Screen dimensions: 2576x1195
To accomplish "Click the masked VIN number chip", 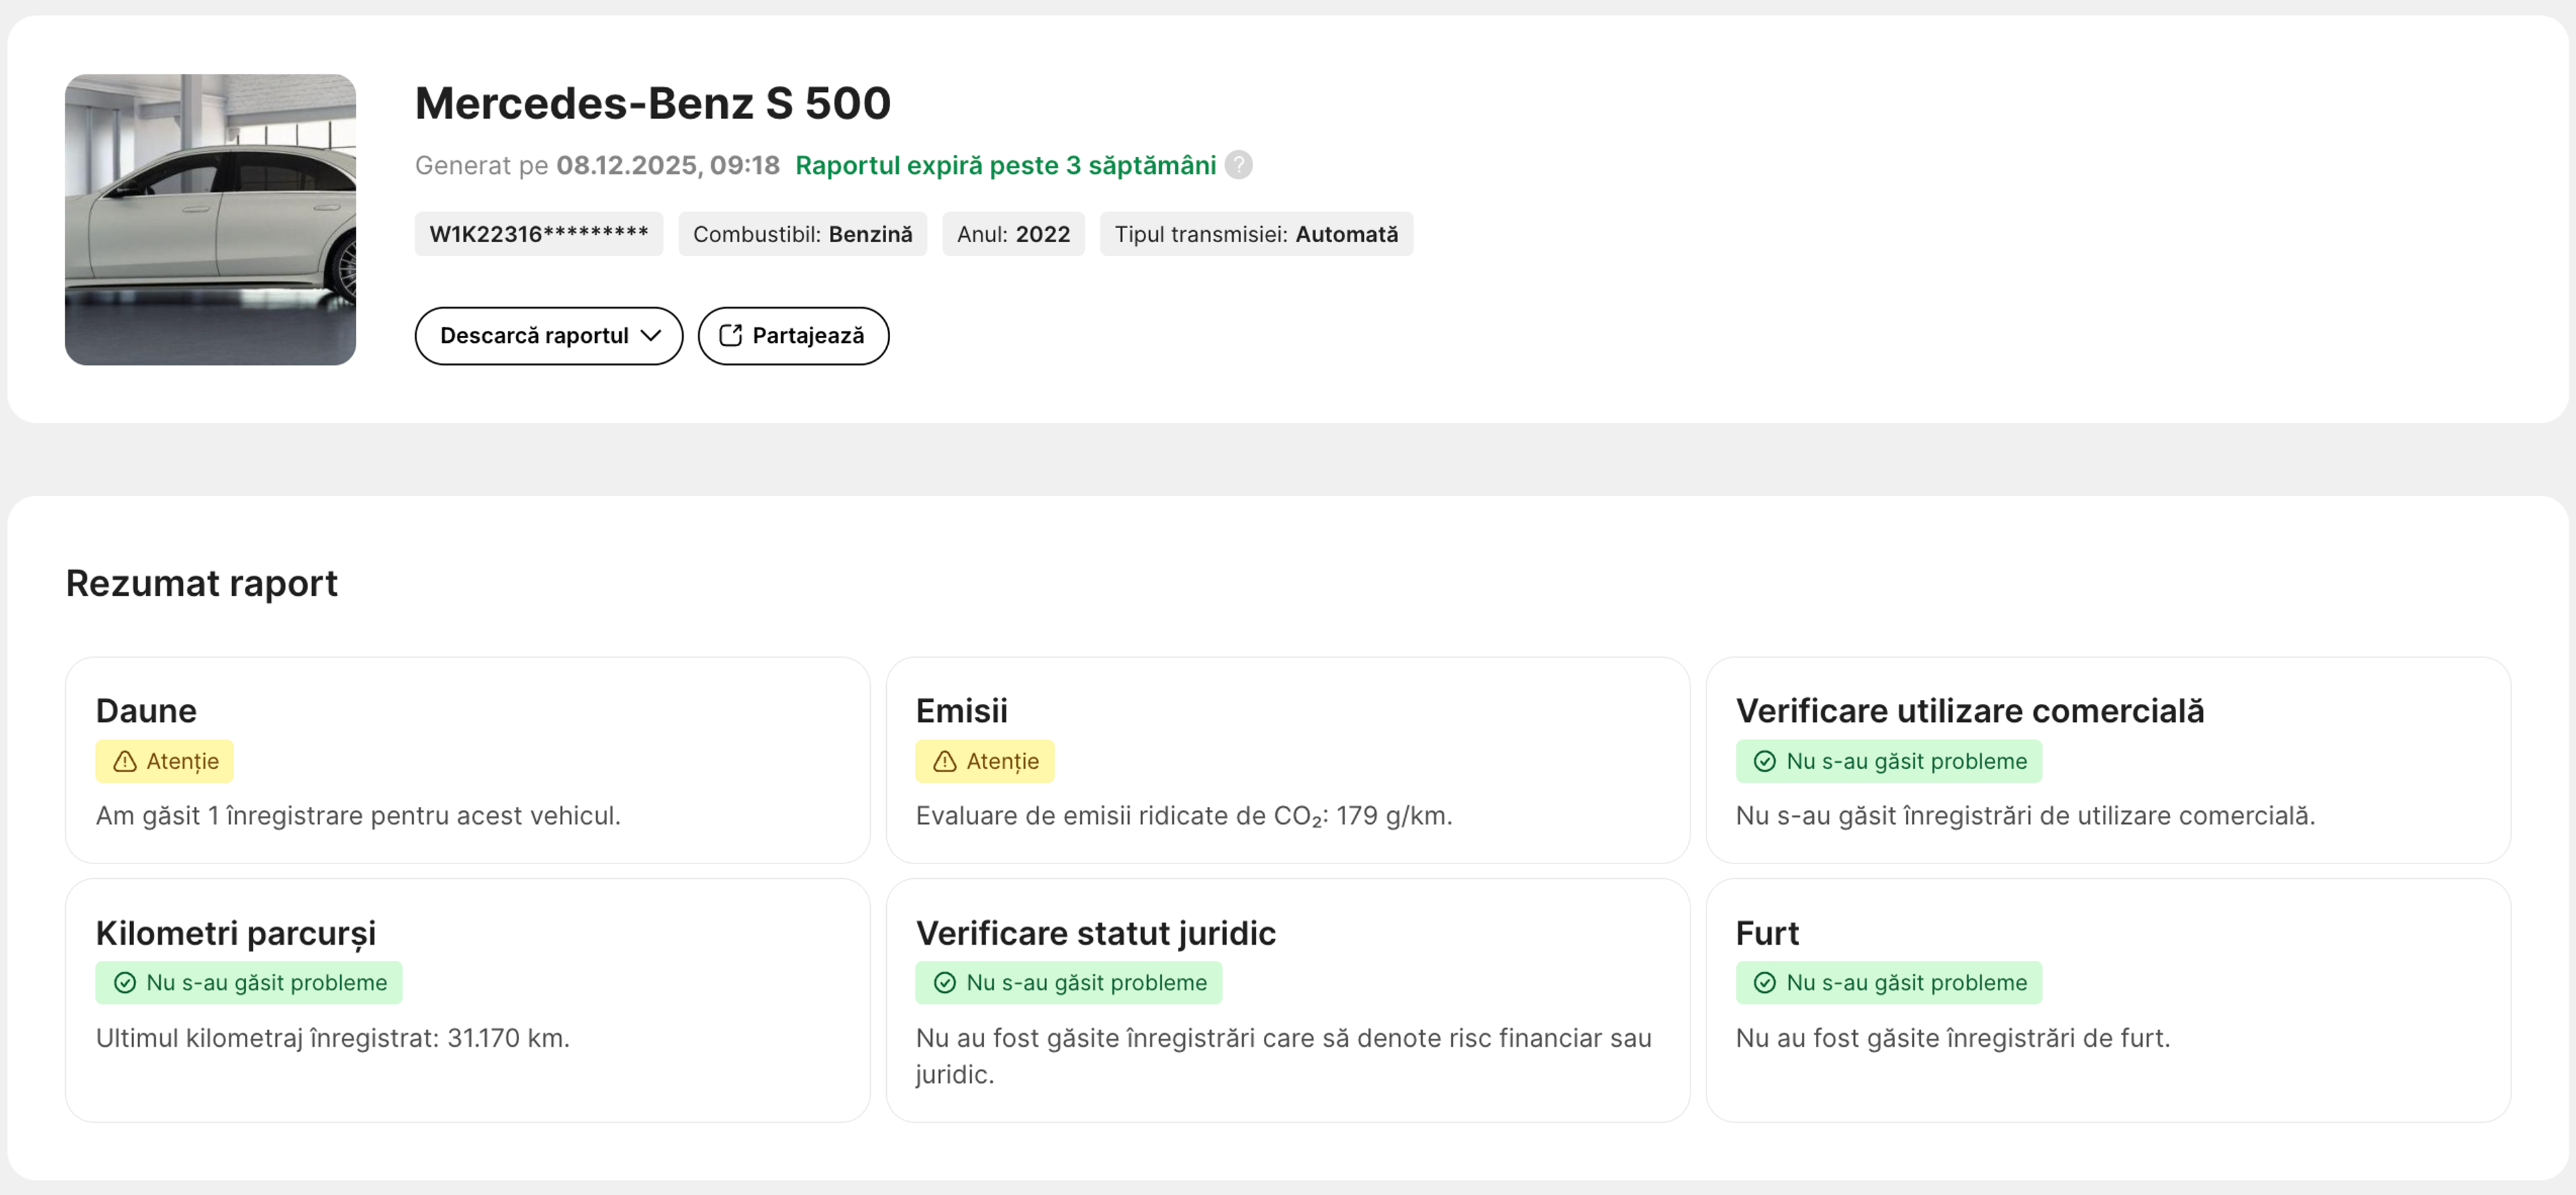I will 538,234.
